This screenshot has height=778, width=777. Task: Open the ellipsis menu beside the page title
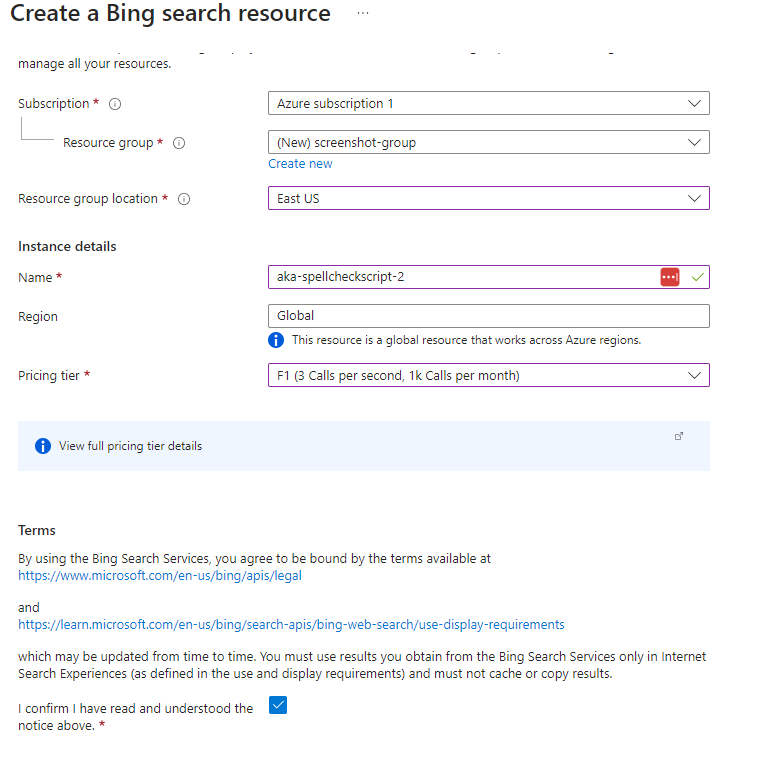pyautogui.click(x=362, y=13)
